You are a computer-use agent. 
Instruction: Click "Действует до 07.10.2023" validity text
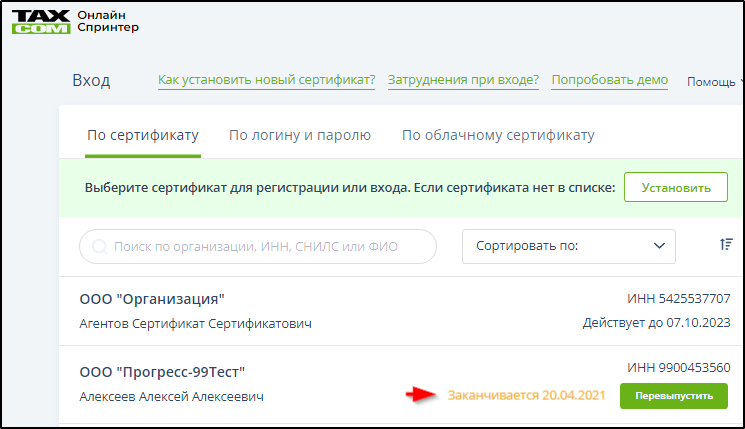click(x=656, y=323)
